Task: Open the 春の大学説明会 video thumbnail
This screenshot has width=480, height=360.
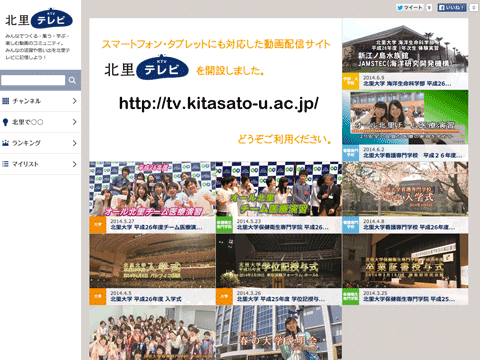Action: point(279,333)
